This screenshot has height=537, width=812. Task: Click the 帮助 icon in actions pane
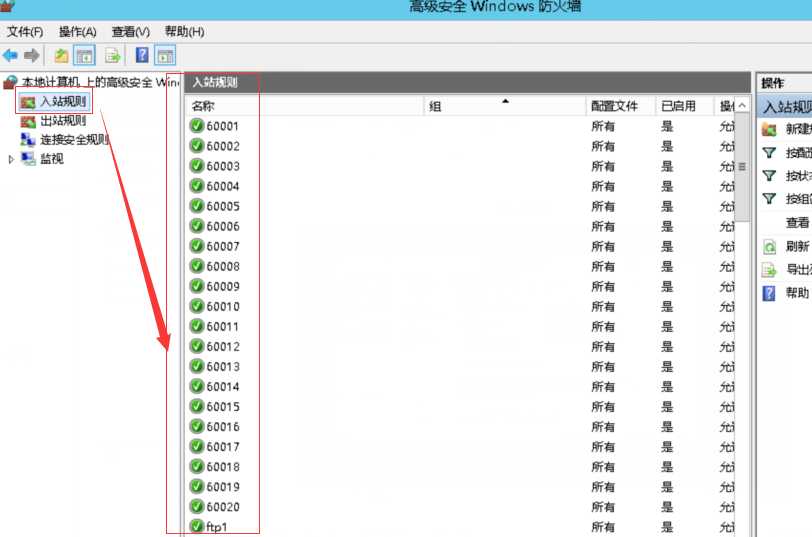[770, 293]
